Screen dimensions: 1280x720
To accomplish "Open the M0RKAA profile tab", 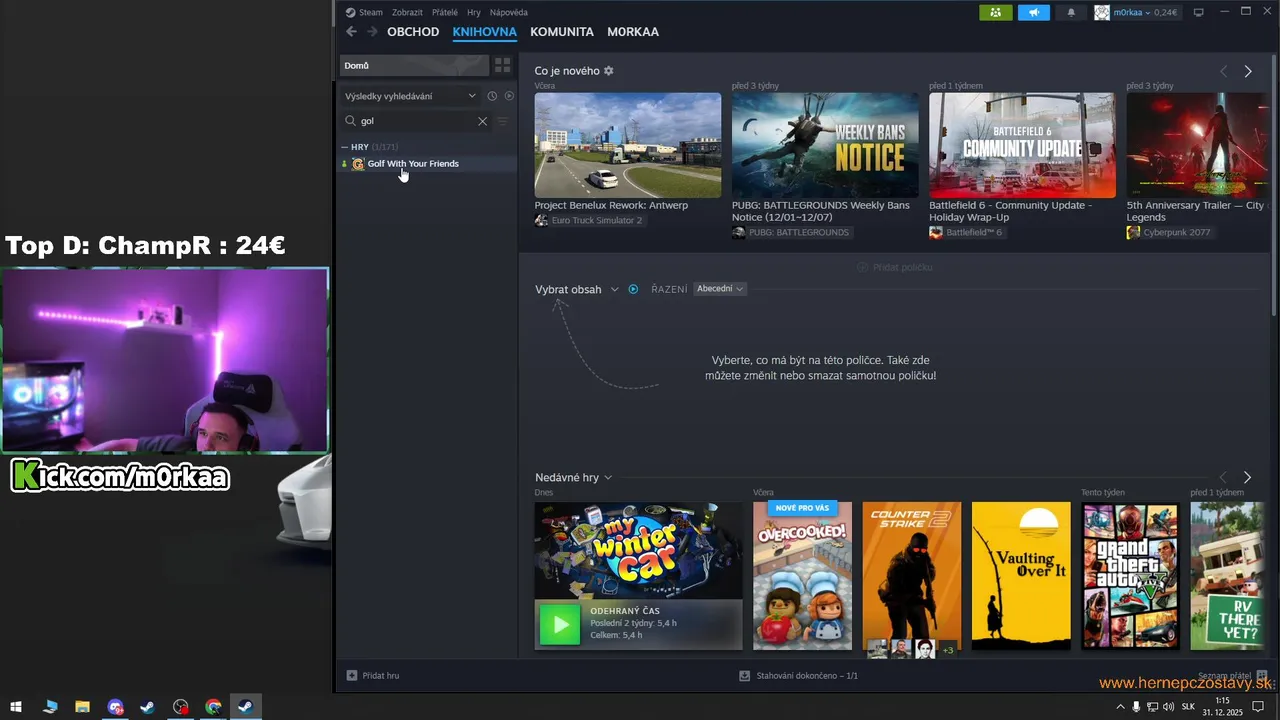I will click(x=633, y=32).
